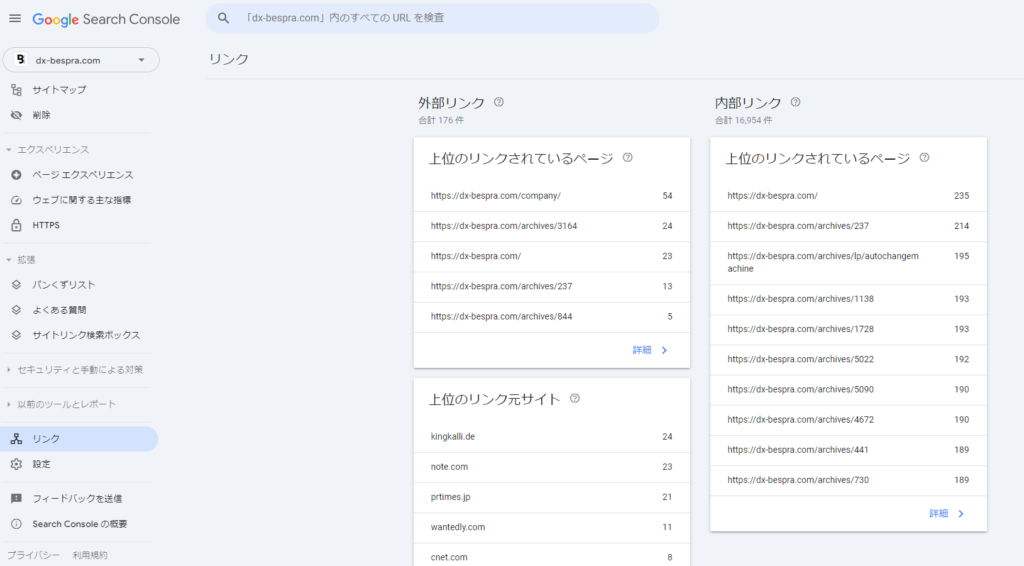Select internal row archives/lp/autochangemachine
The height and width of the screenshot is (566, 1024).
(848, 262)
